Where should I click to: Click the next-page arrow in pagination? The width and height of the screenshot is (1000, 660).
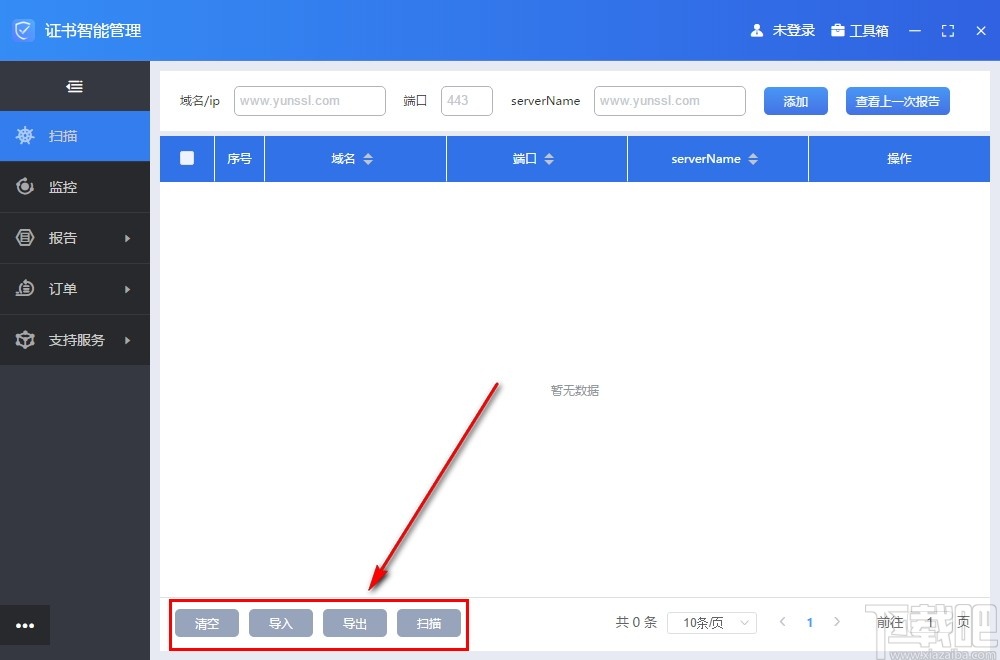[837, 622]
